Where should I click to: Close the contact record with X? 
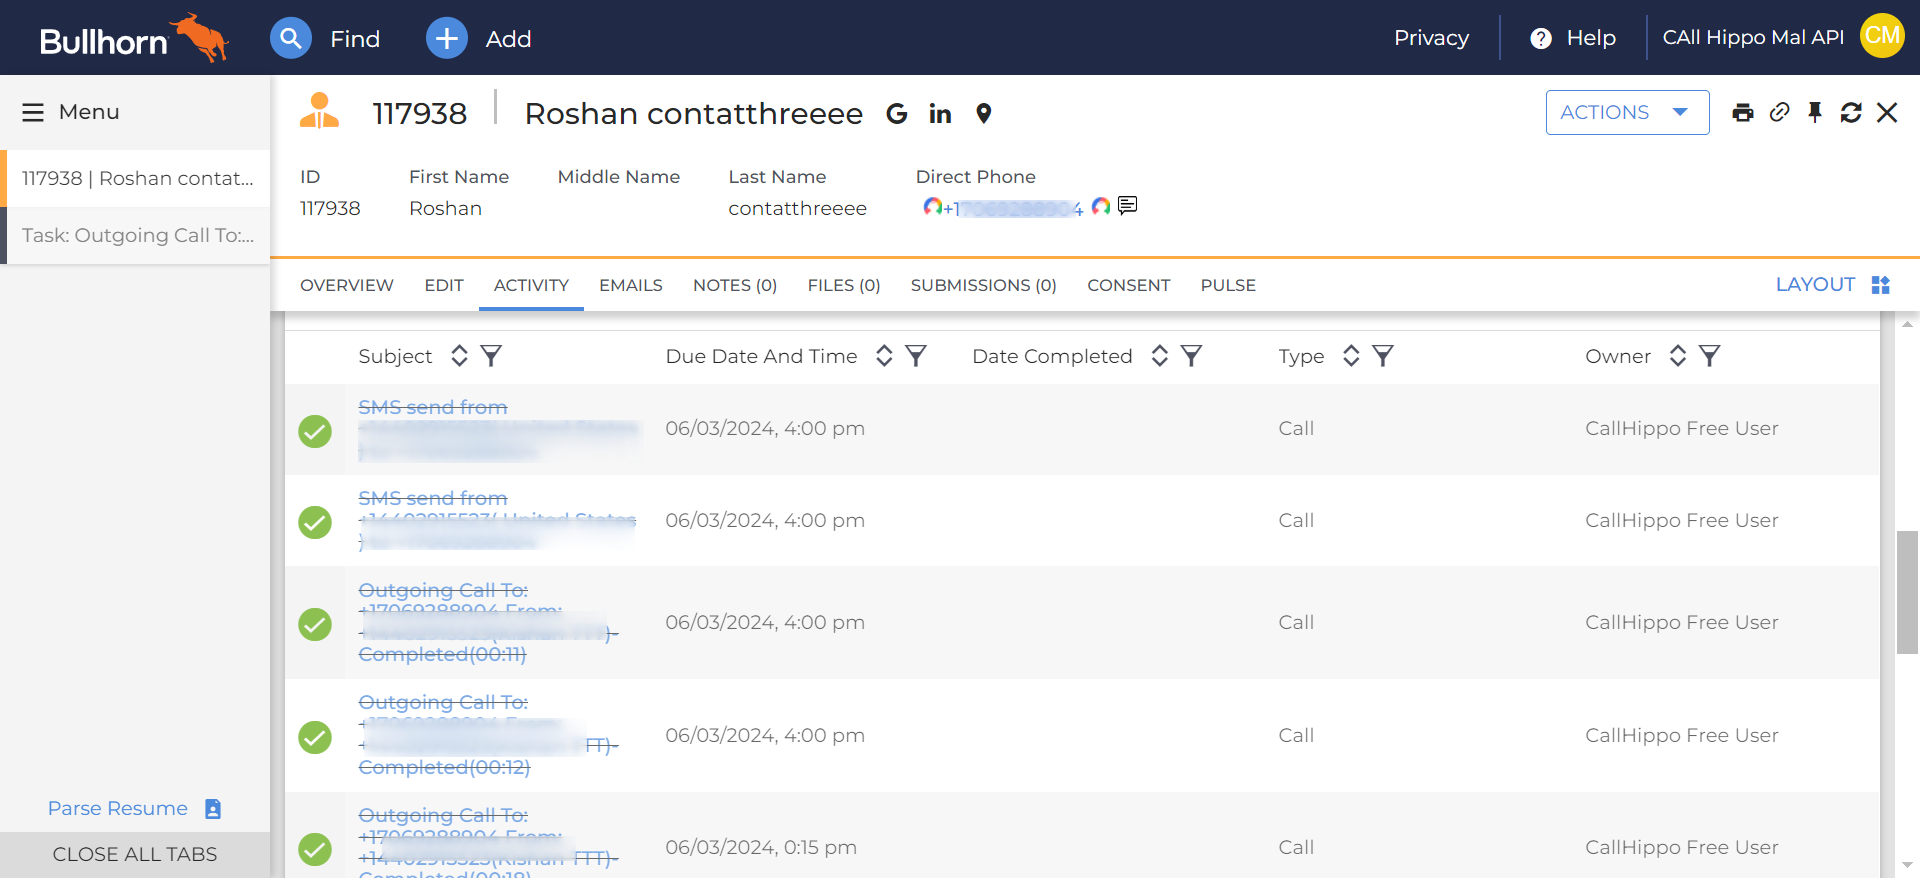1887,113
